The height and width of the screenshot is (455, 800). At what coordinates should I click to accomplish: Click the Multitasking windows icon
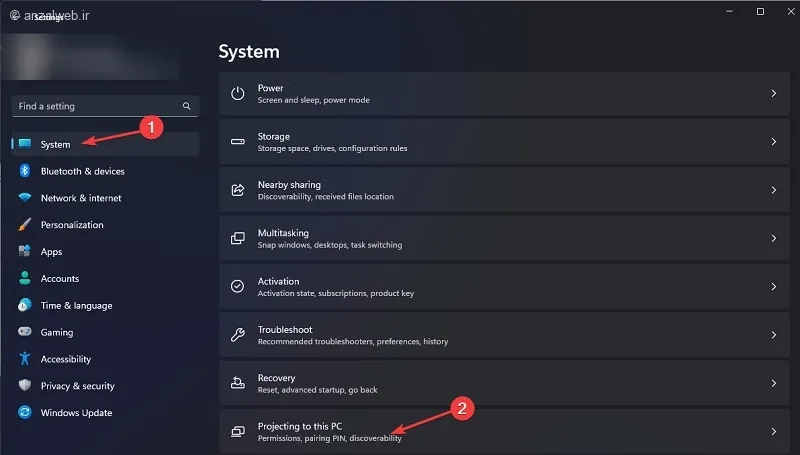[237, 238]
